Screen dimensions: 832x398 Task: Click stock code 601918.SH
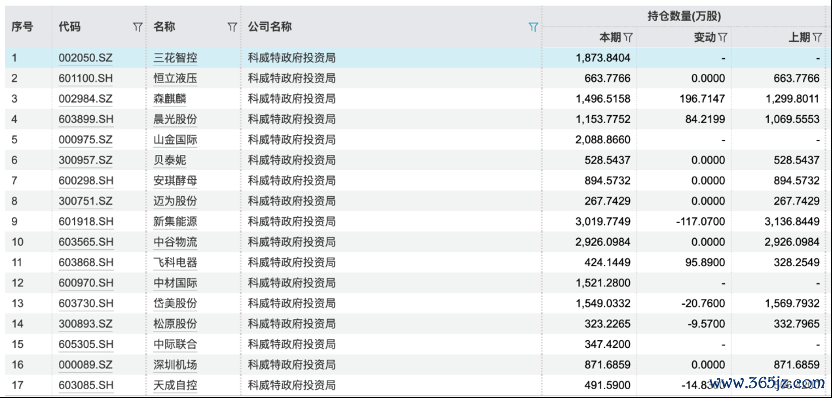pyautogui.click(x=85, y=221)
